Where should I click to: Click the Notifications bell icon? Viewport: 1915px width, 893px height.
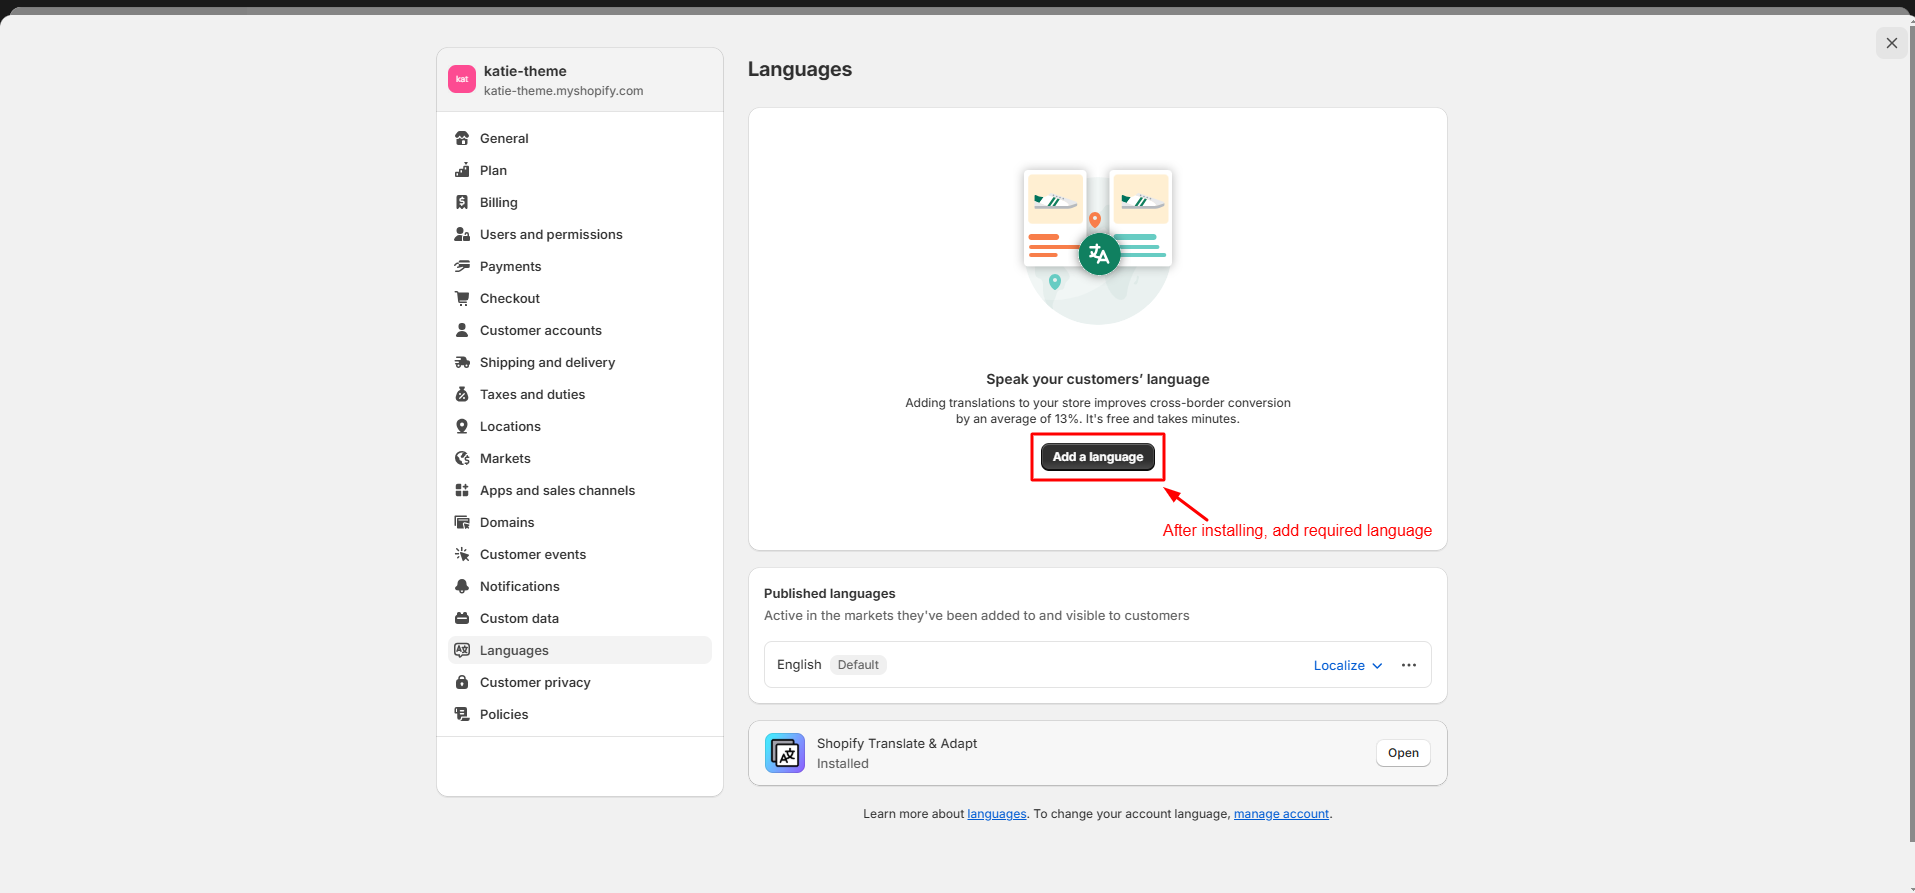click(462, 586)
